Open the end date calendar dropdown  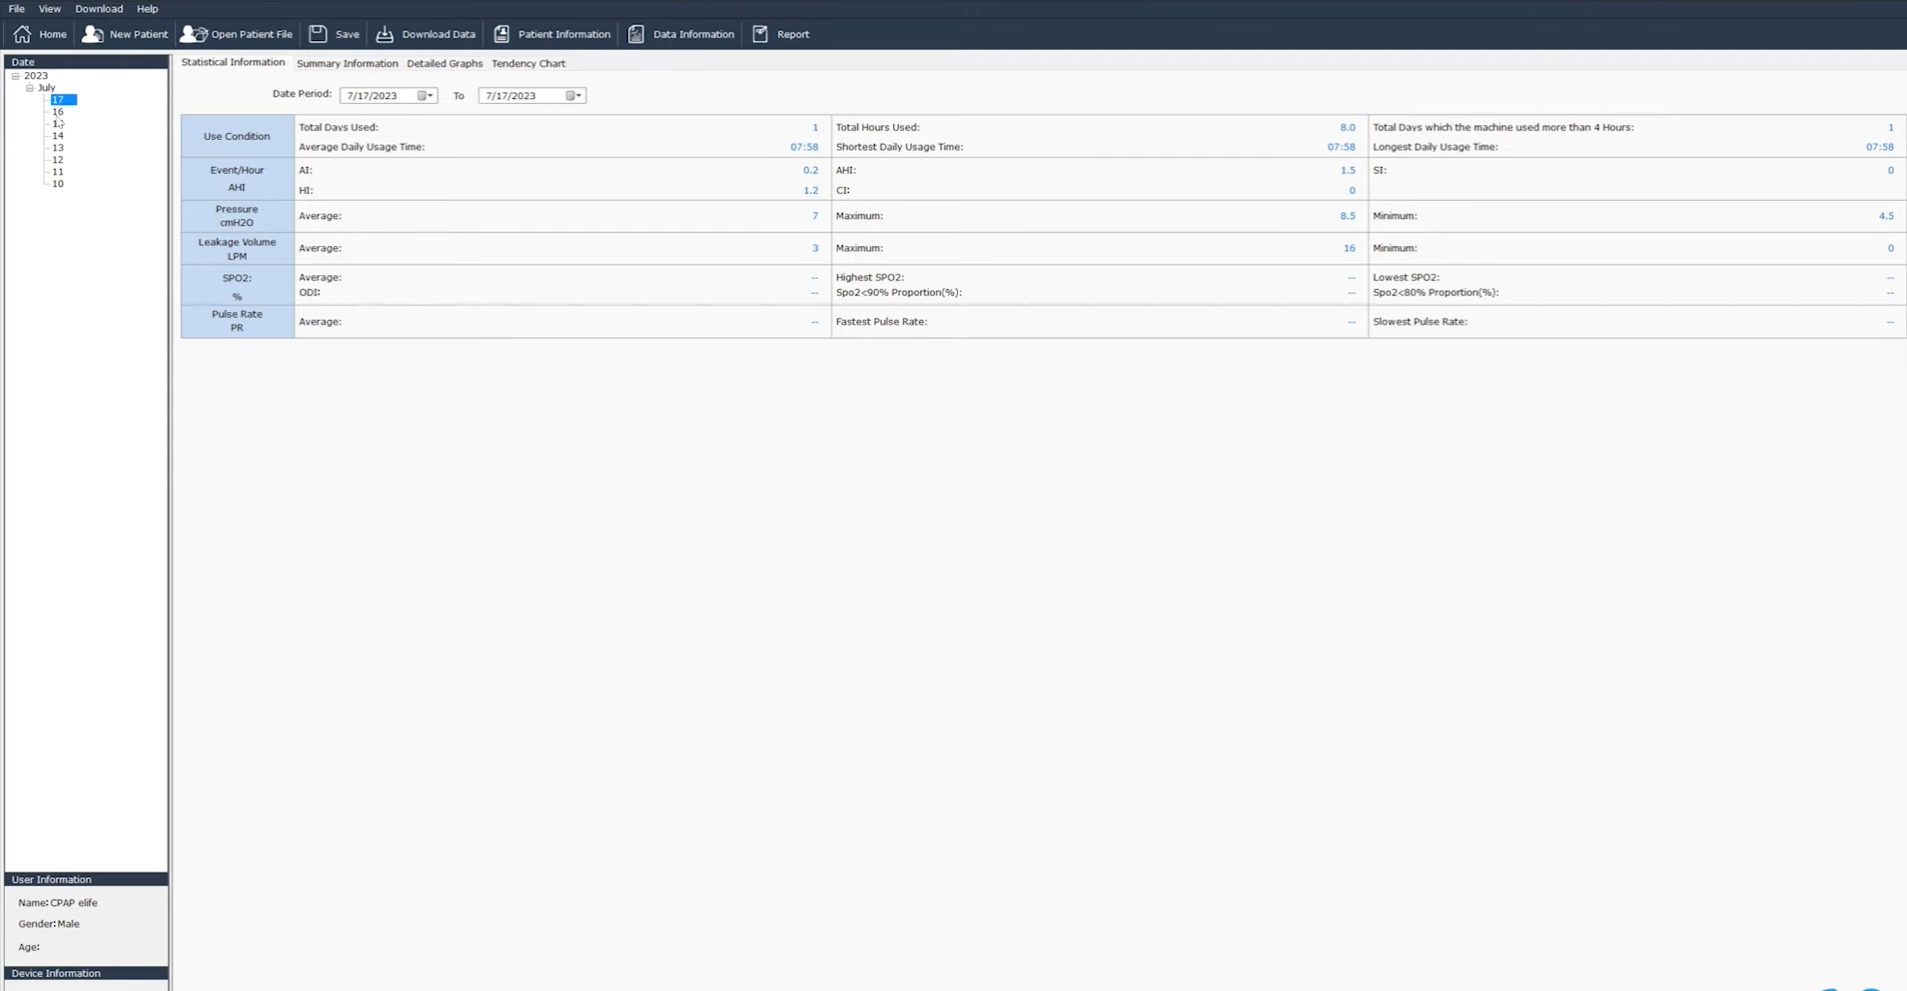coord(573,96)
